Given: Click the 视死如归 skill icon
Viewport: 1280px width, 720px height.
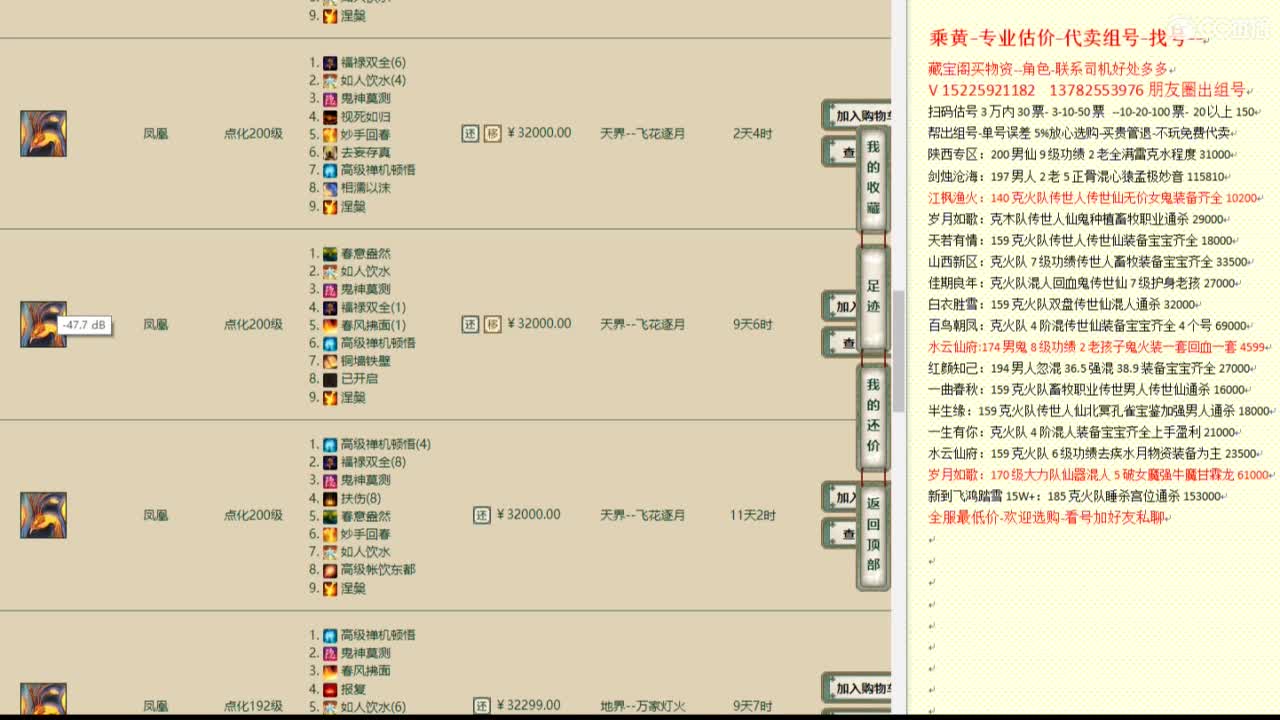Looking at the screenshot, I should tap(330, 116).
